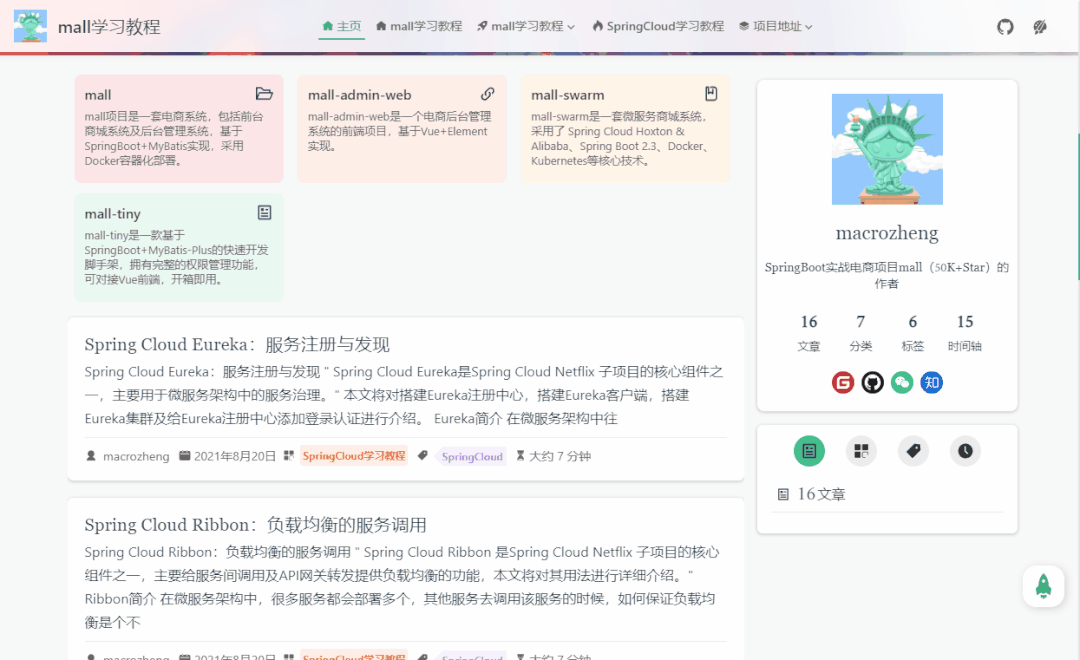The height and width of the screenshot is (660, 1080).
Task: View the 6 标签 tags count
Action: tap(913, 332)
